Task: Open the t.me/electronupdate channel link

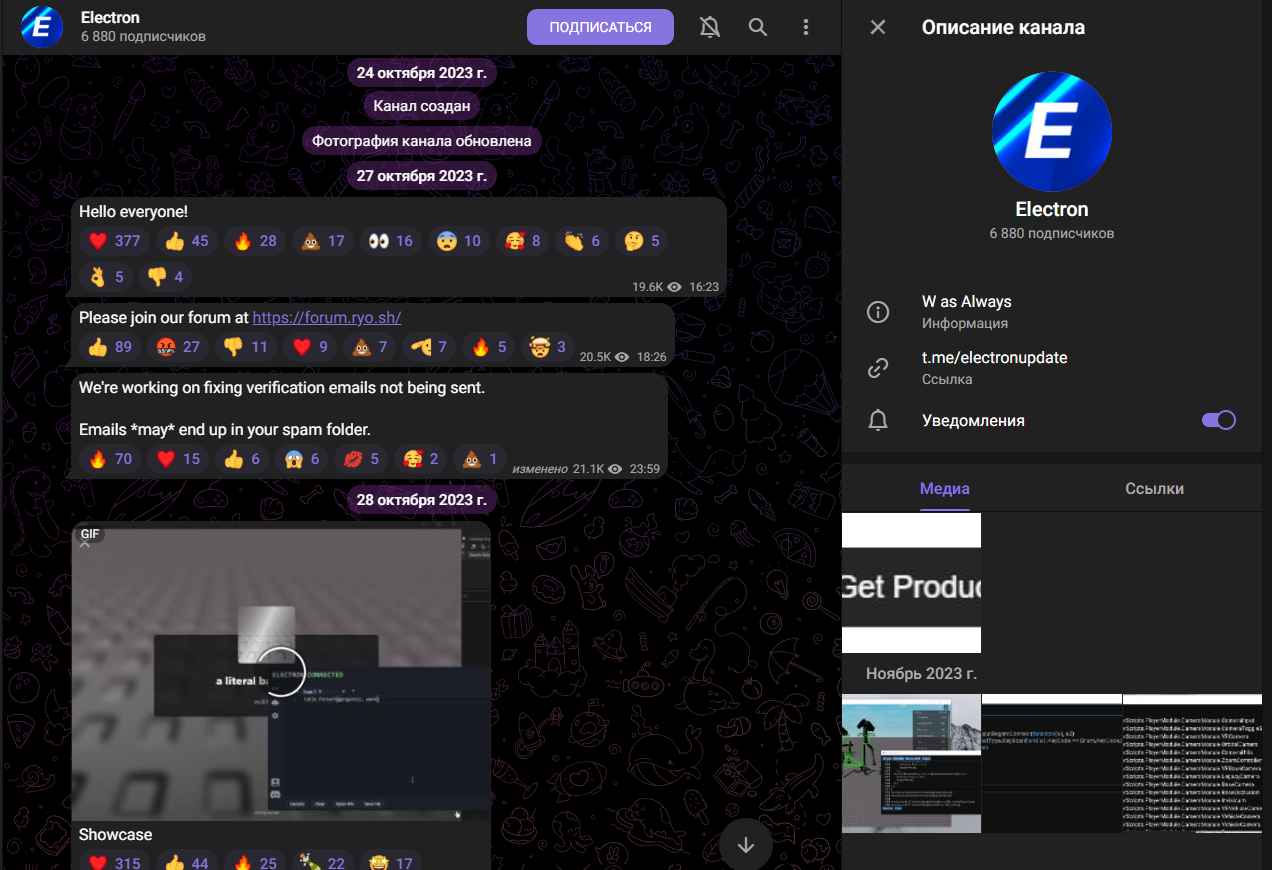Action: tap(995, 357)
